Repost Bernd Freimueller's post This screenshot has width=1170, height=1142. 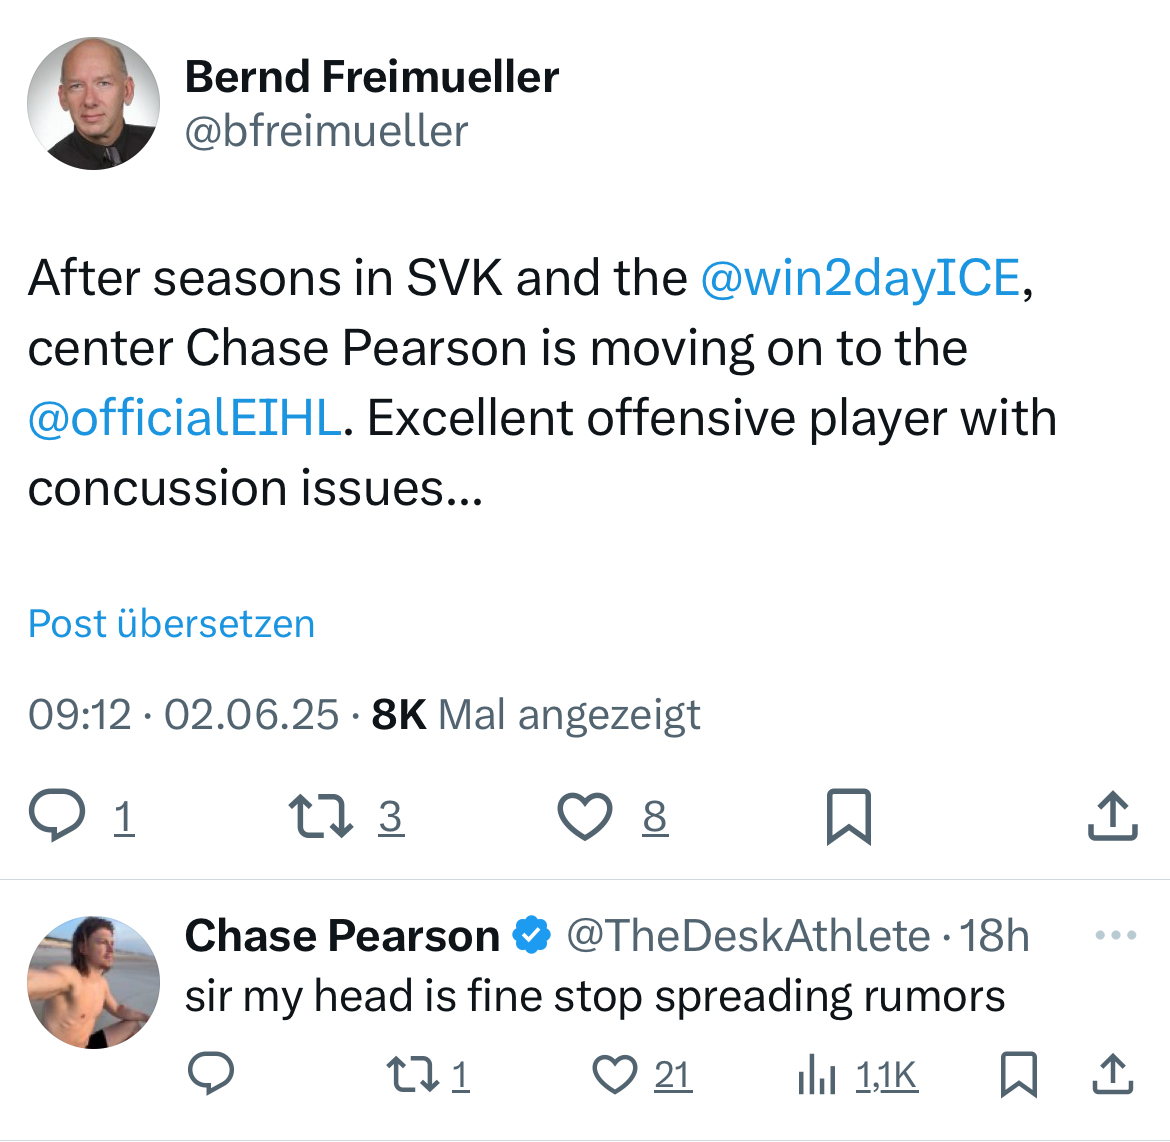(320, 815)
